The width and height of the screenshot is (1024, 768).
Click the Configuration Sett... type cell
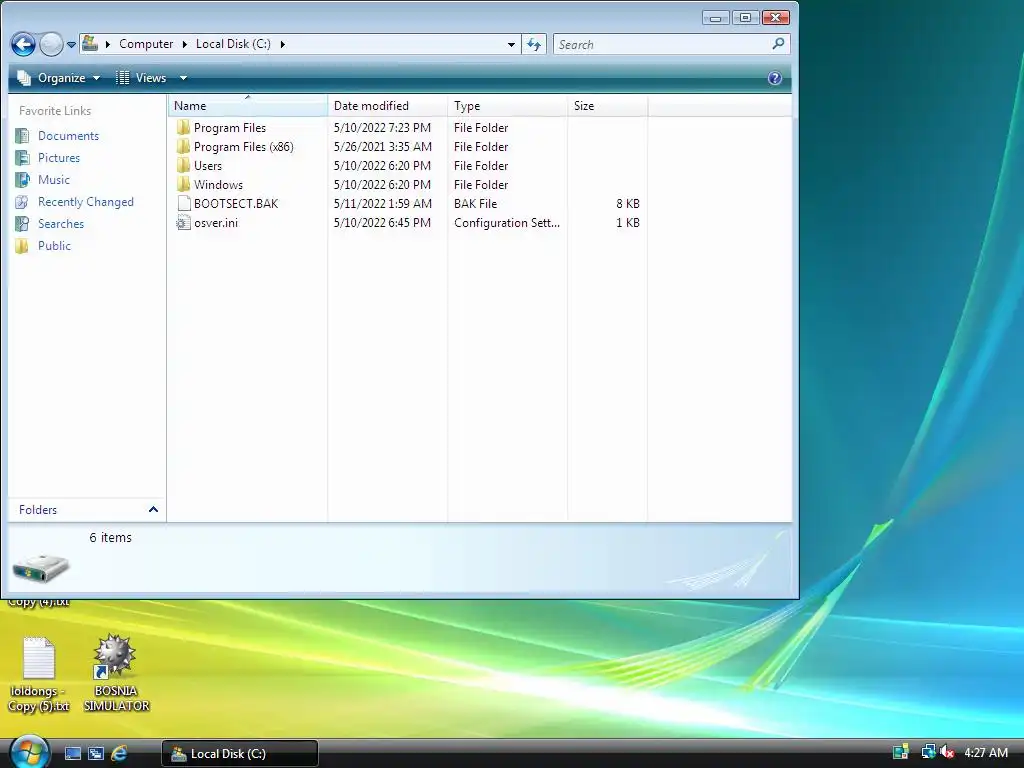pos(507,223)
